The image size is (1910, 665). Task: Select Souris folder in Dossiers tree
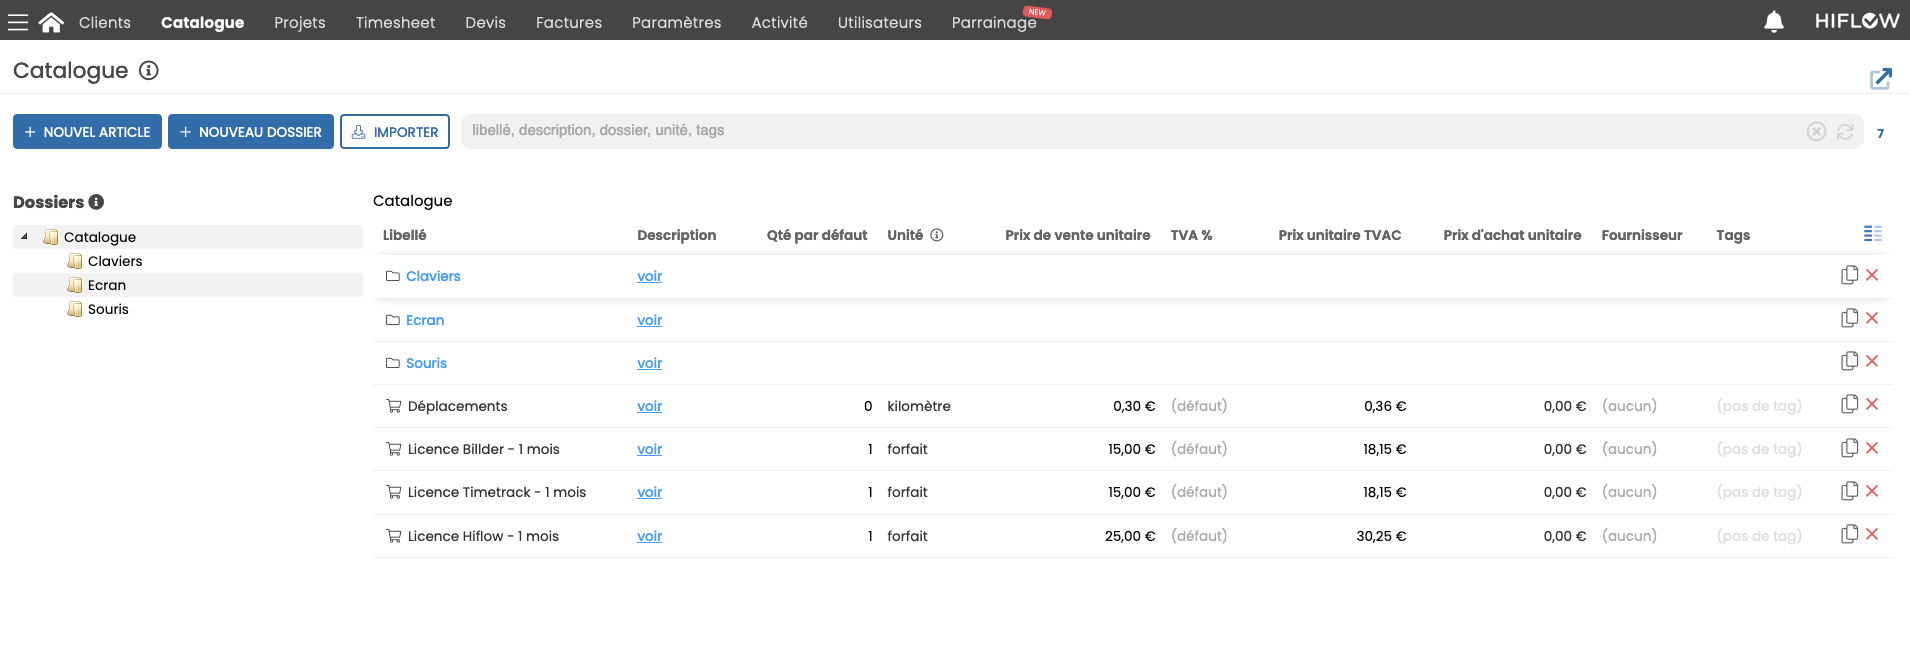[108, 309]
